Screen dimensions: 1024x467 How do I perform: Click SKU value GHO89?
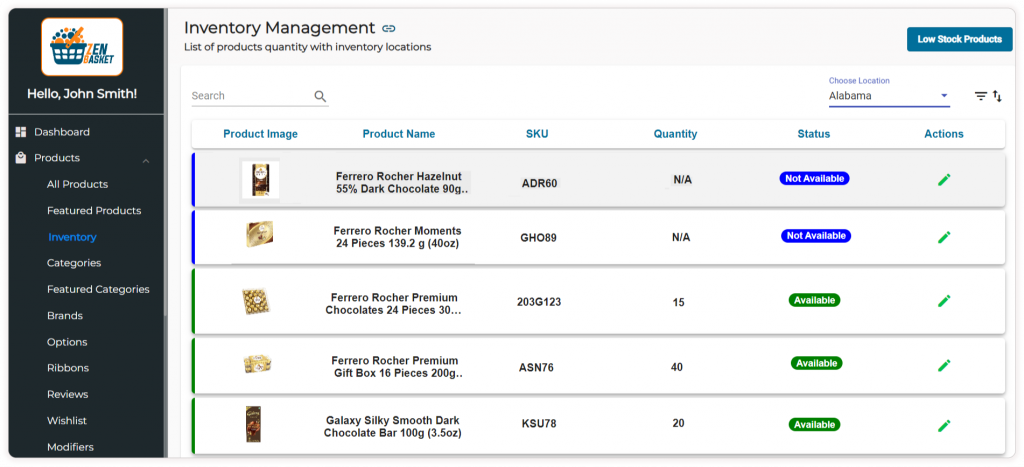tap(539, 238)
